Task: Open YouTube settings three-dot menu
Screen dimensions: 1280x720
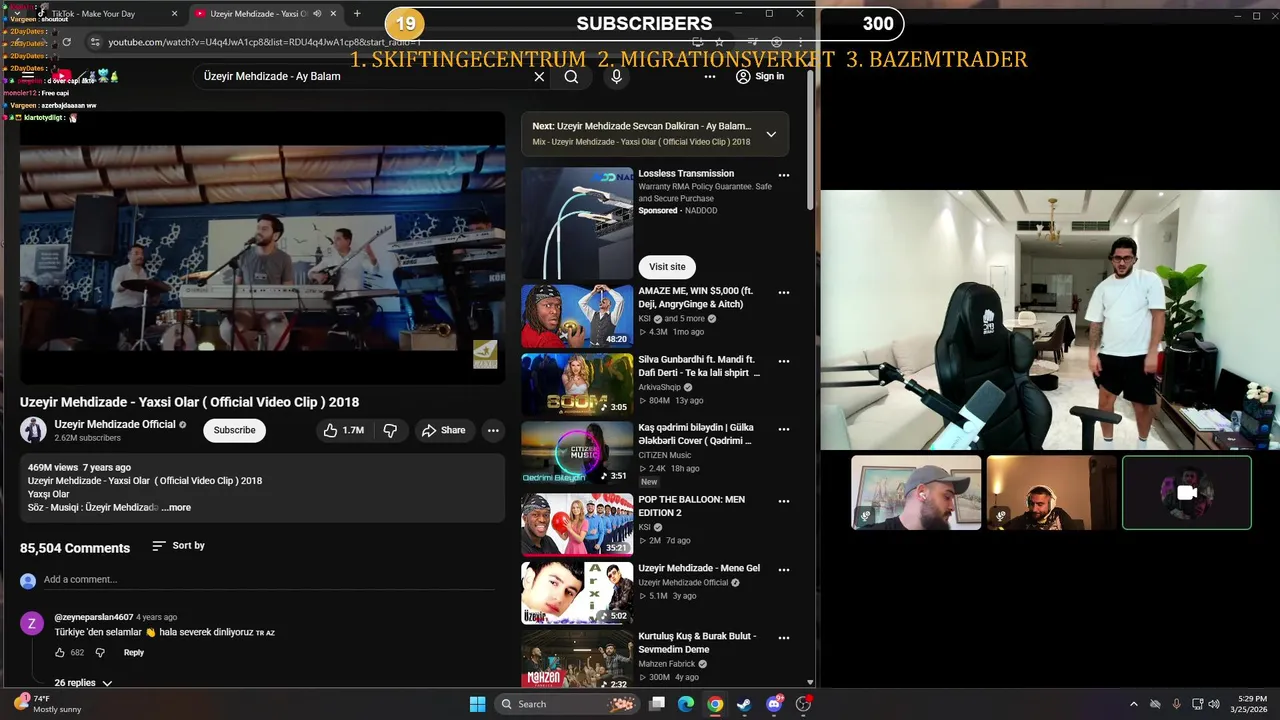Action: click(709, 77)
